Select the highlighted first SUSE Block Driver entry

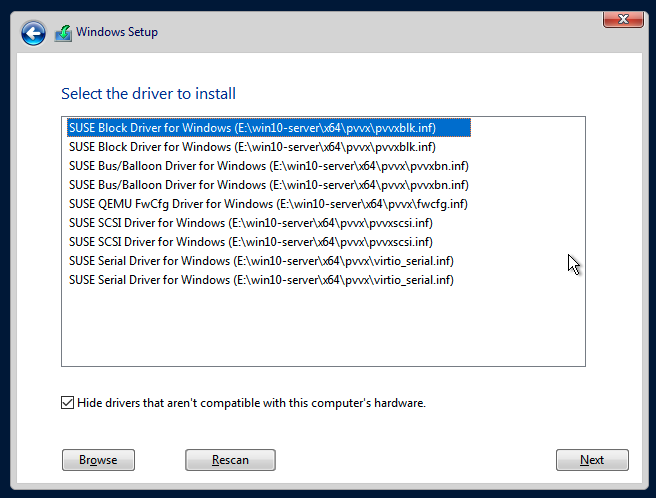(266, 128)
